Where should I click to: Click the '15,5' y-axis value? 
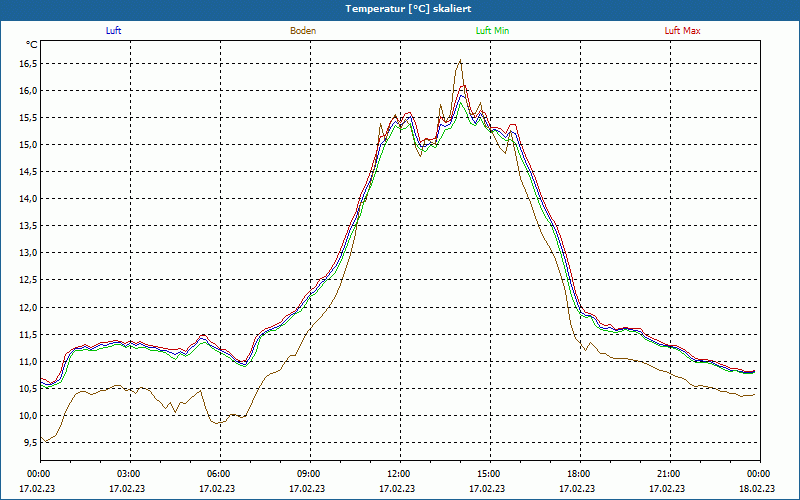coord(29,118)
